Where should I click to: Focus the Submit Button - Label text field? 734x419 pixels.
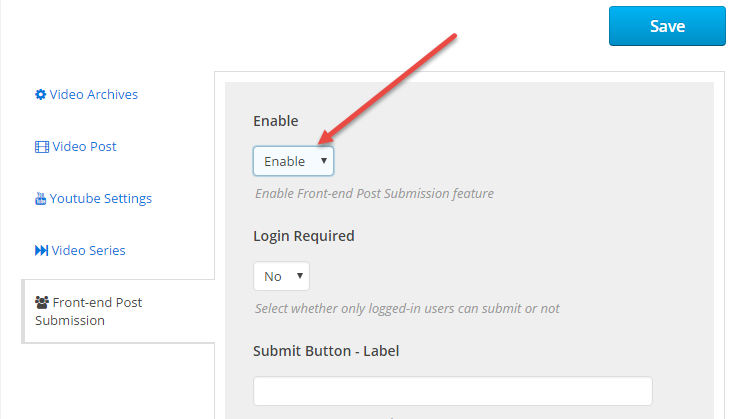tap(453, 391)
